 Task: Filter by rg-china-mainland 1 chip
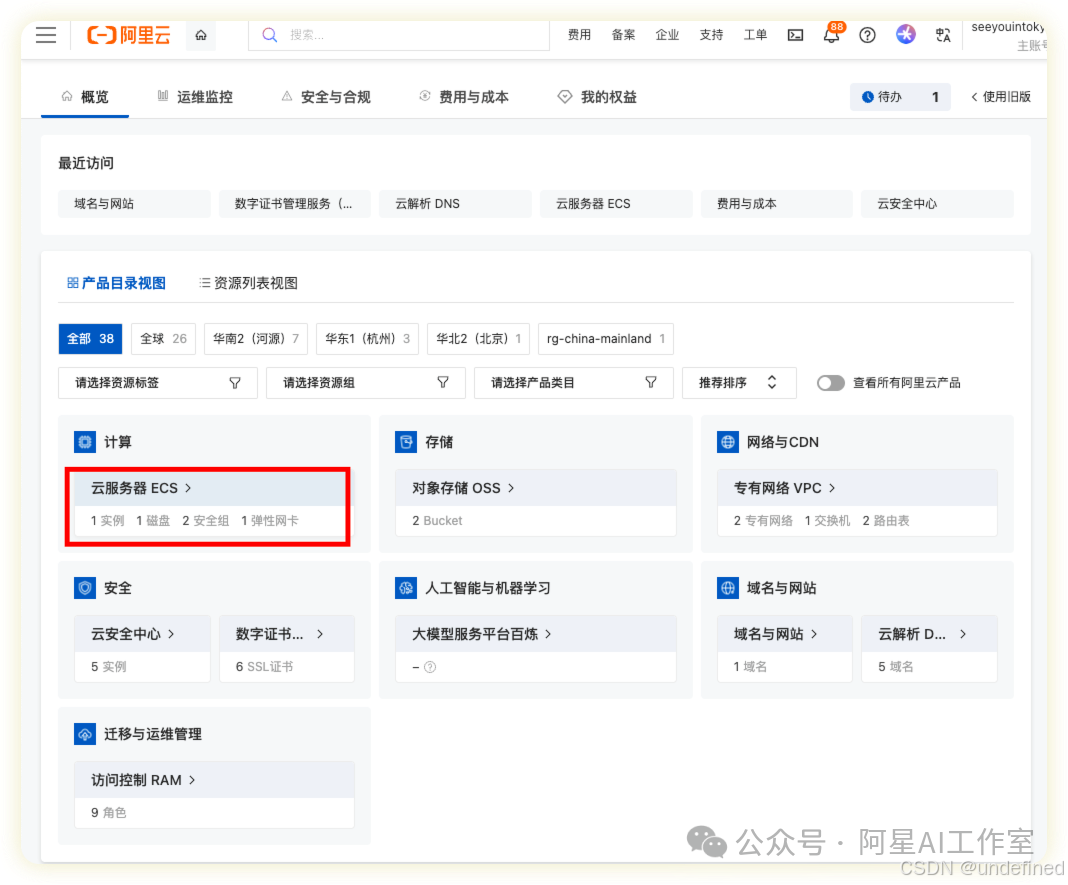[x=606, y=339]
